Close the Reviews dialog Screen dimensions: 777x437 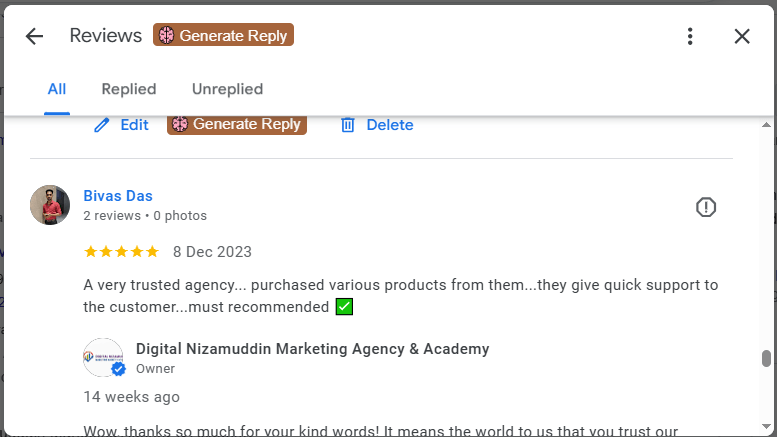(x=742, y=37)
